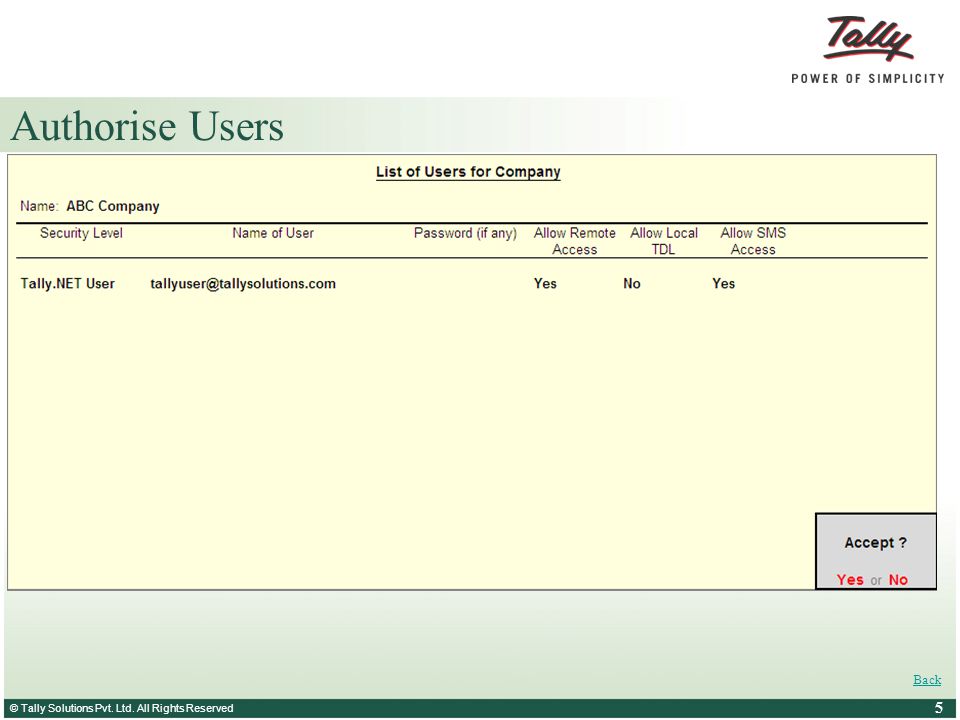Click the Password (if any) column header

(x=465, y=233)
